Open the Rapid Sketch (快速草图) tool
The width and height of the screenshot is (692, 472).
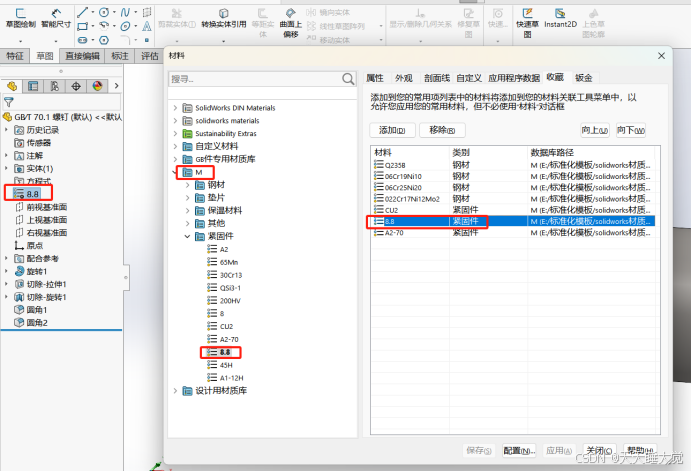(x=527, y=23)
